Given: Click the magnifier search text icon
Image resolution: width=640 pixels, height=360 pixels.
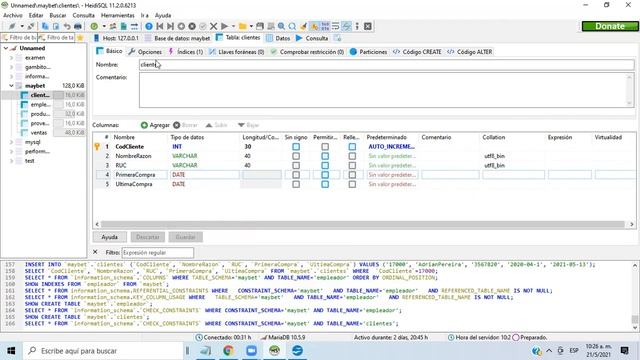Looking at the screenshot, I should [x=282, y=27].
